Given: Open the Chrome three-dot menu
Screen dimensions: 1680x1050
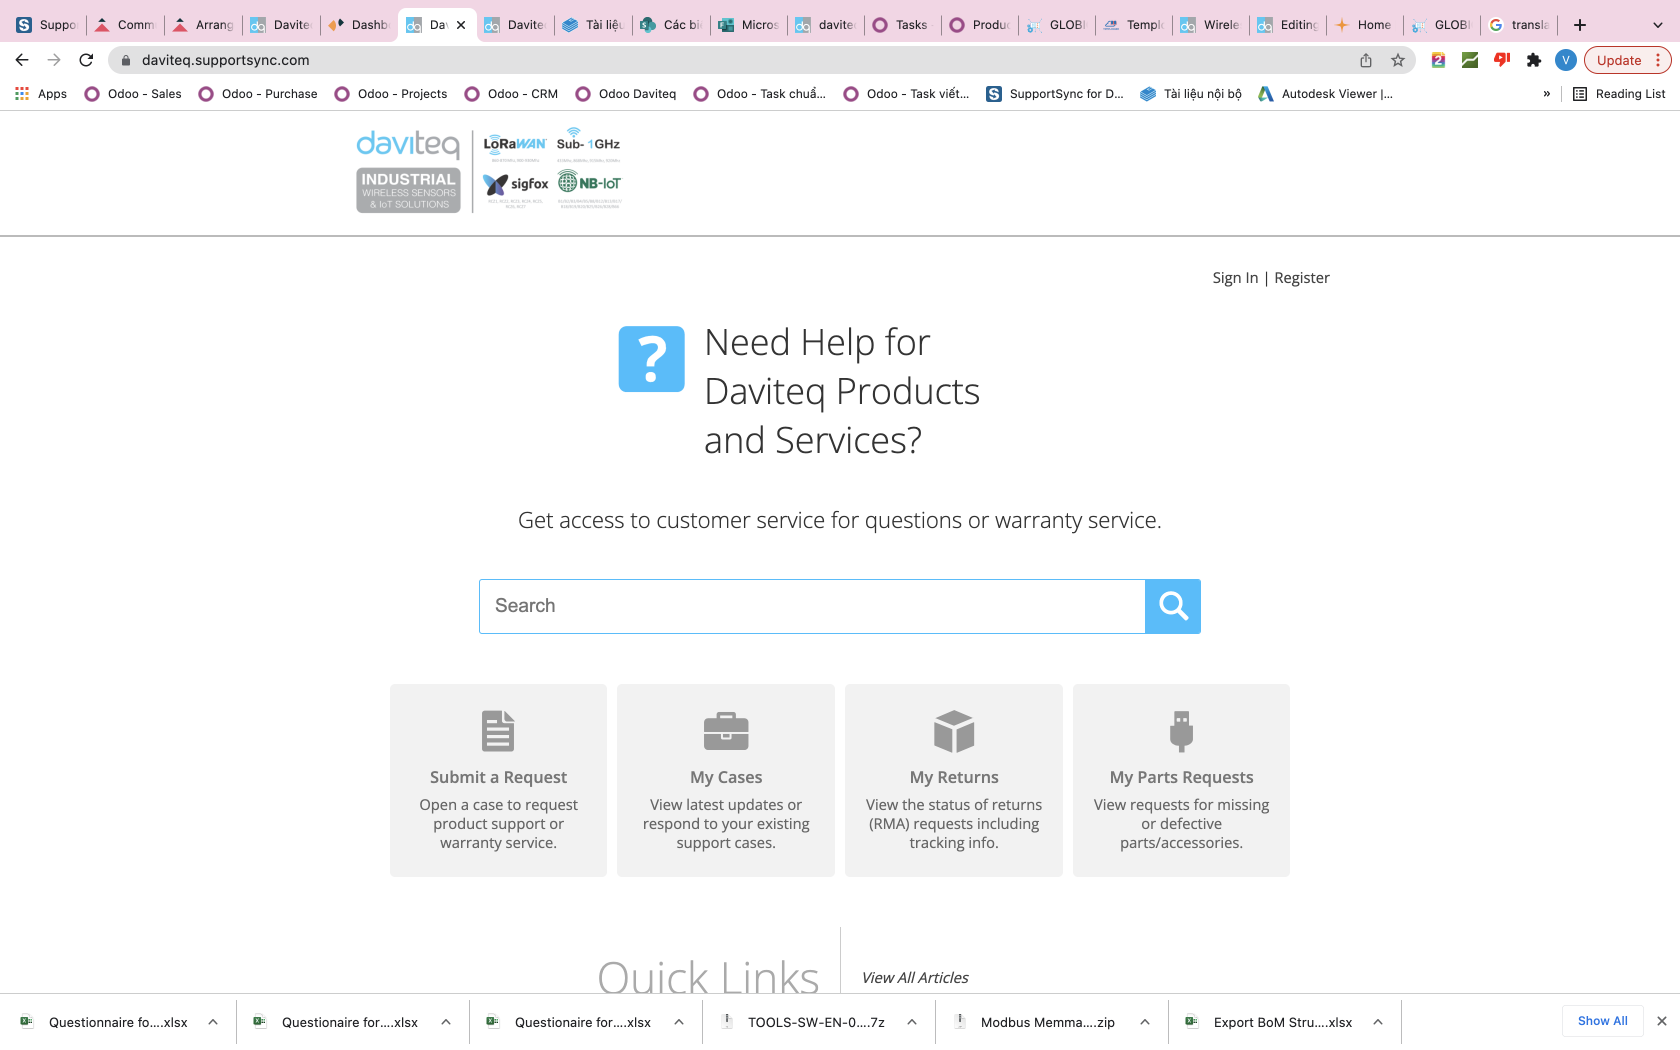Looking at the screenshot, I should (x=1658, y=60).
